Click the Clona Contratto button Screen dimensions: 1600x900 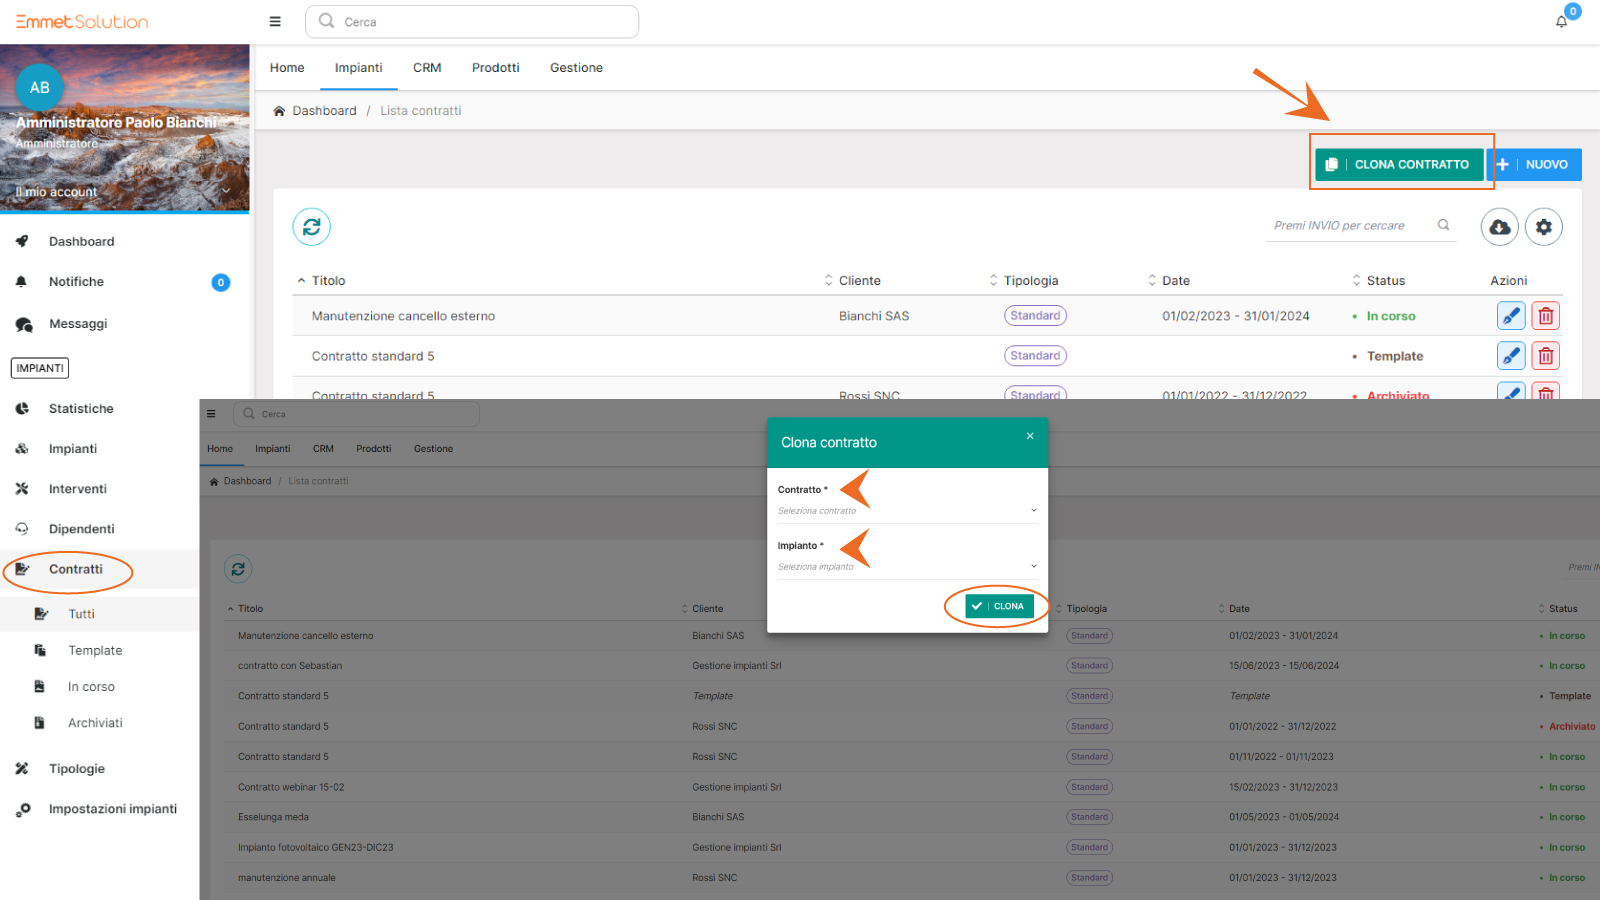click(x=1399, y=165)
